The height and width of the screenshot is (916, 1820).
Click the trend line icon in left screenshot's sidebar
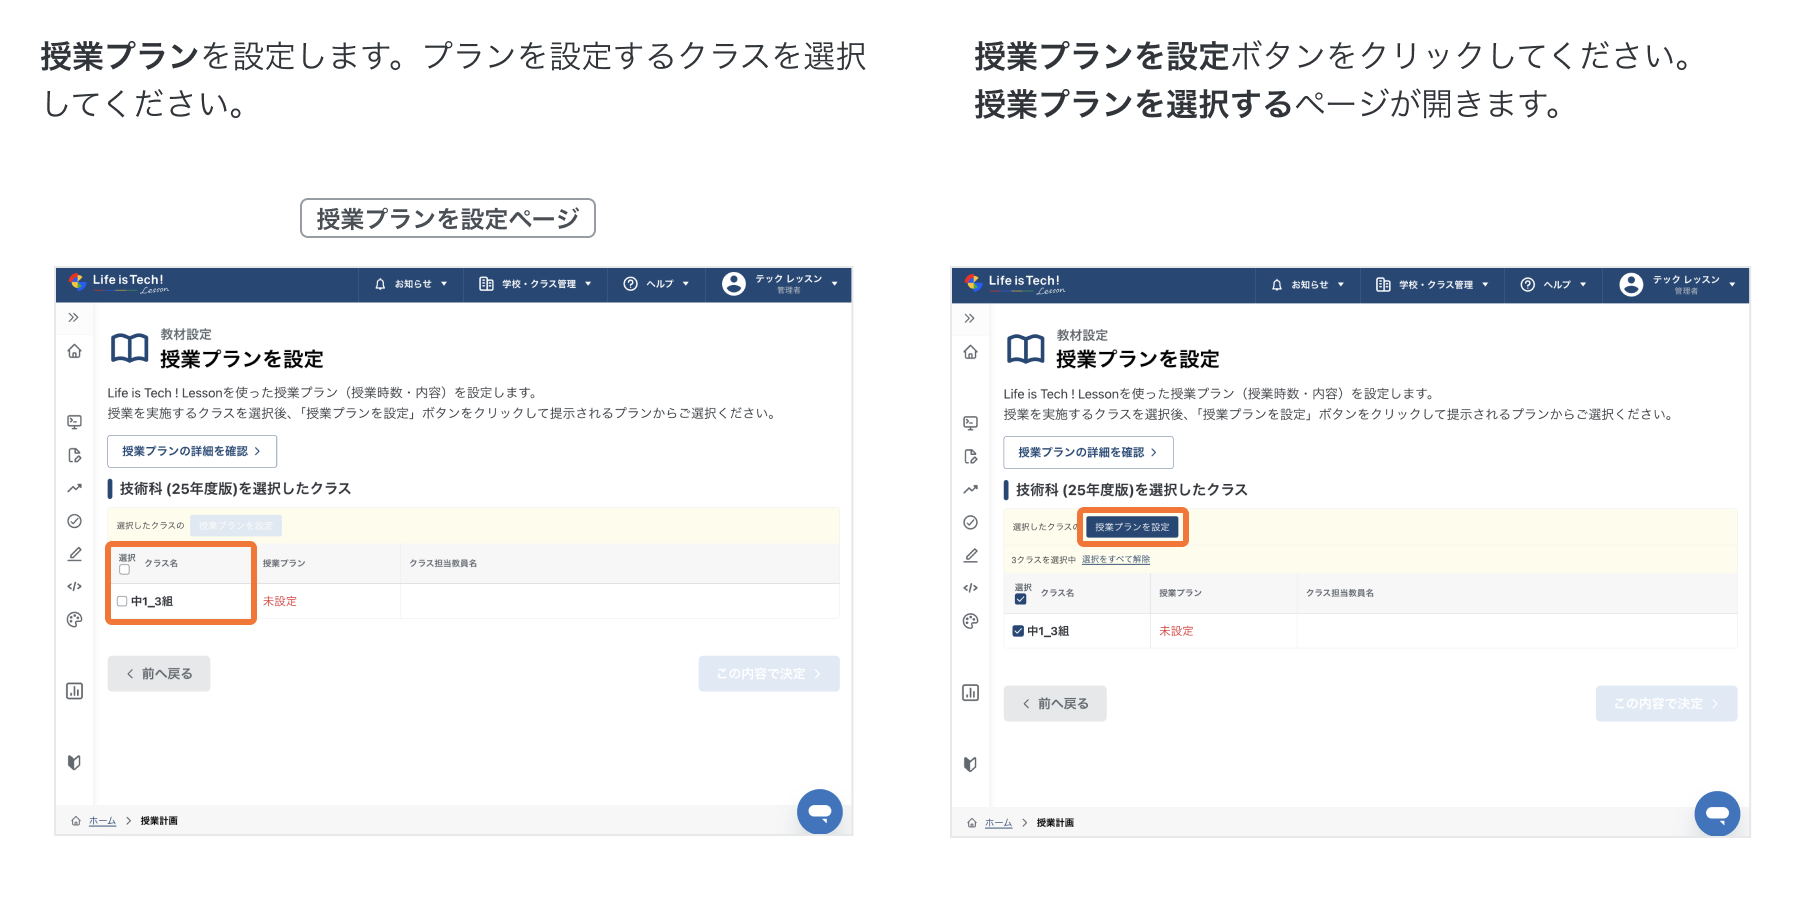coord(74,488)
